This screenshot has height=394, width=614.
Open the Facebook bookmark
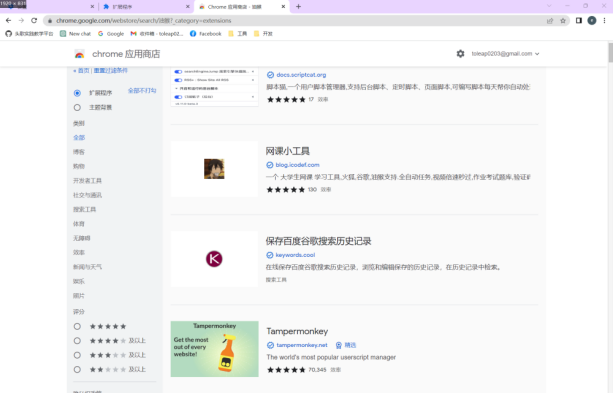(x=206, y=34)
